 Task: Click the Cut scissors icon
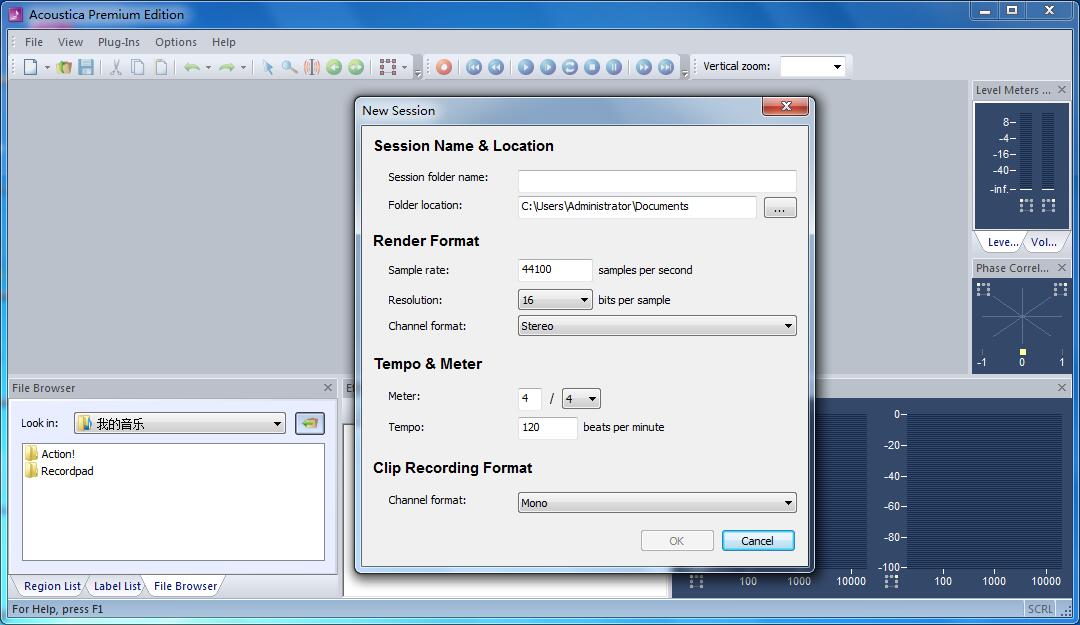(116, 67)
